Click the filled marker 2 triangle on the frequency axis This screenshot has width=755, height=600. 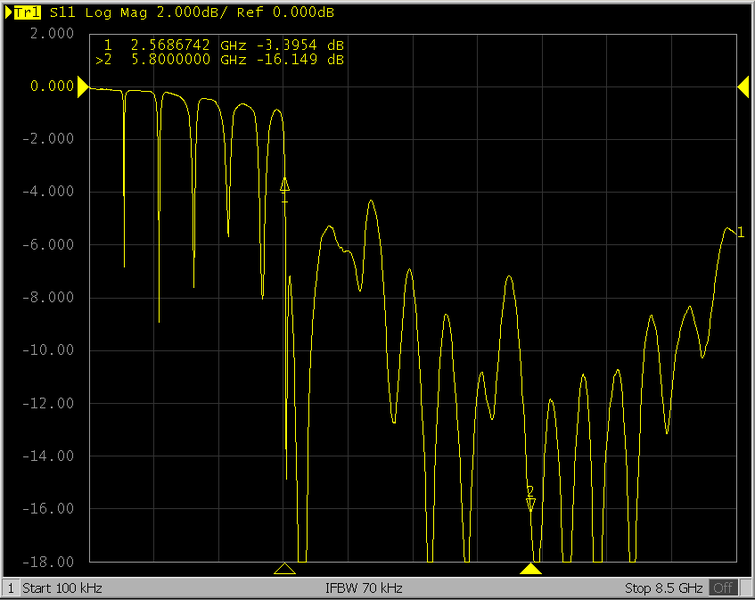(531, 569)
